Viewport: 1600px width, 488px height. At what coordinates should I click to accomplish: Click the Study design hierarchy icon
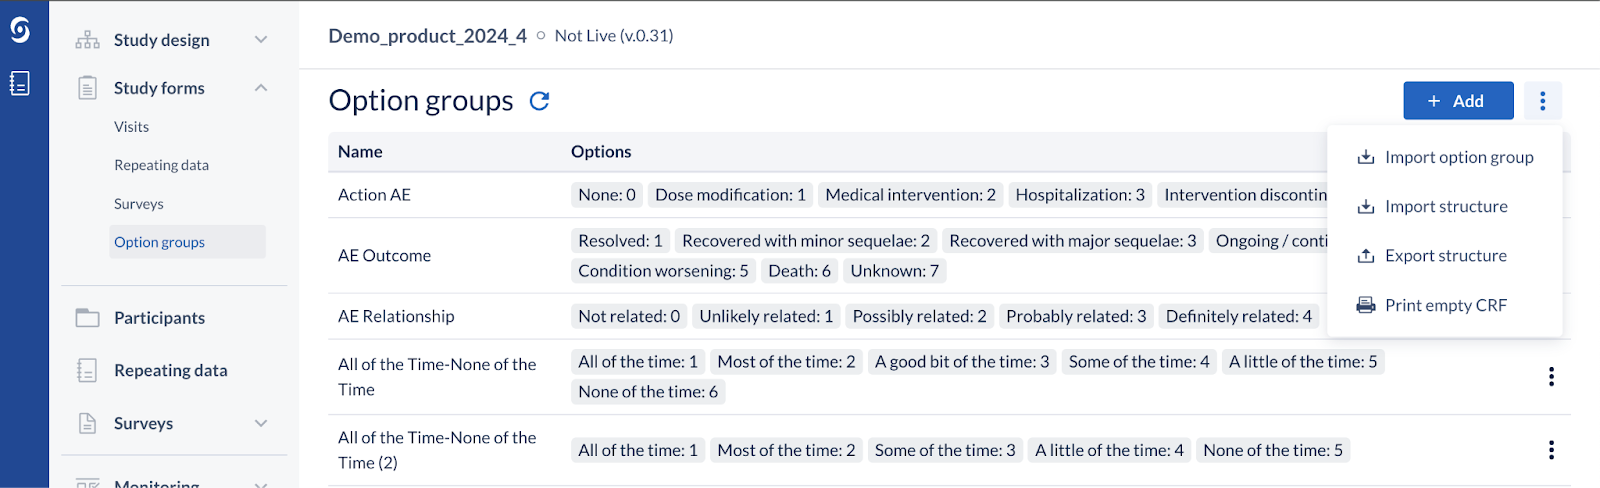88,40
